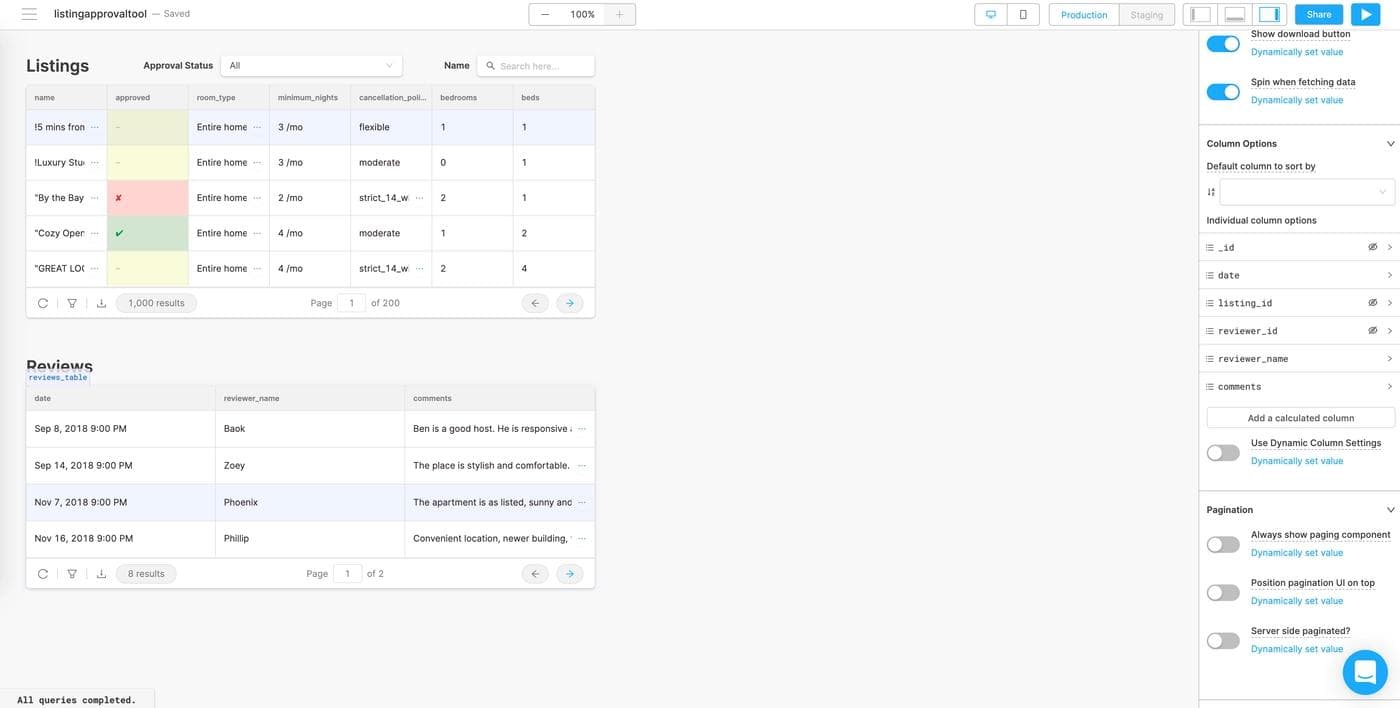Unhide the listing_id column
The width and height of the screenshot is (1400, 708).
[1373, 303]
